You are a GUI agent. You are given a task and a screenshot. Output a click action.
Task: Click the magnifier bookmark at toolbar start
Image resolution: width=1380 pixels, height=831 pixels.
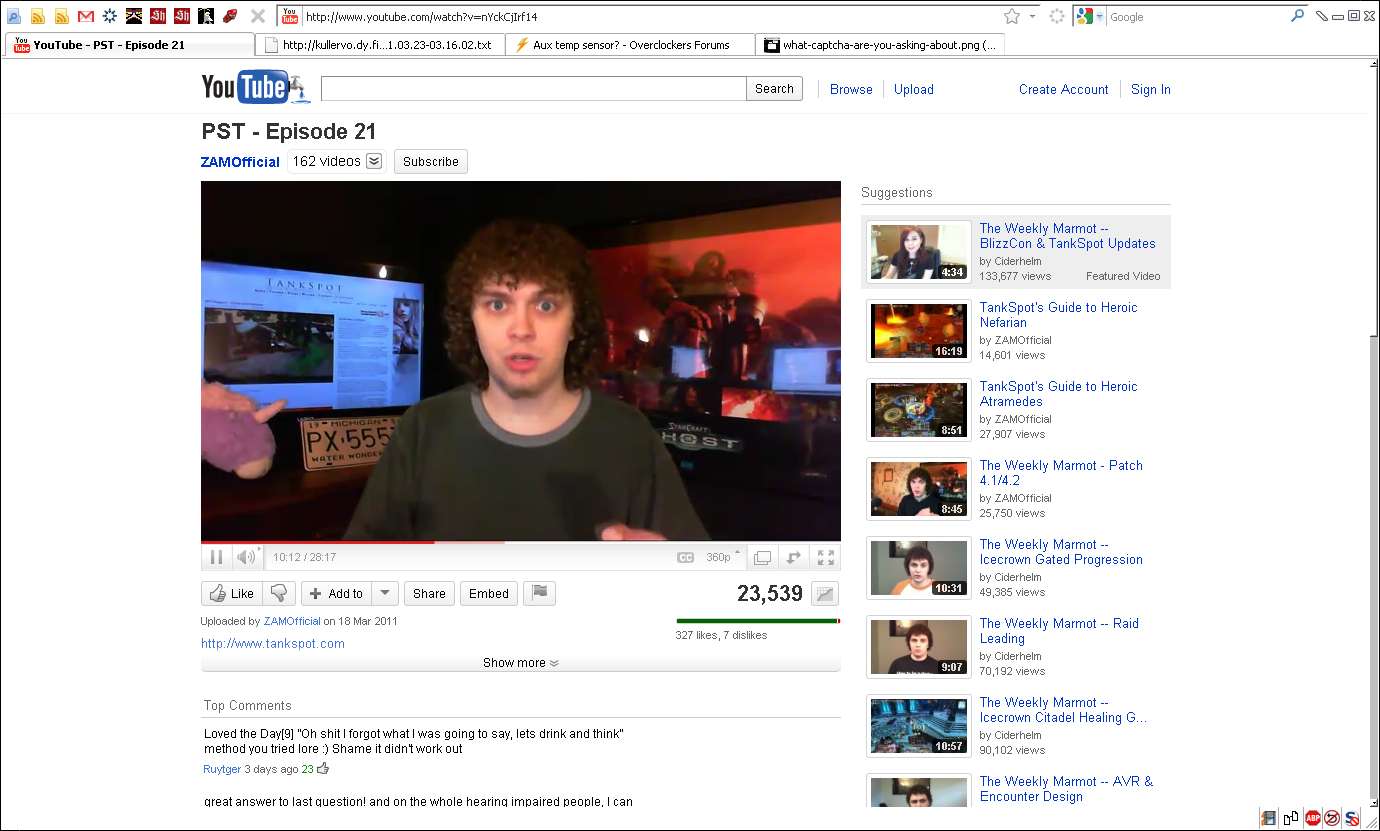(x=14, y=16)
